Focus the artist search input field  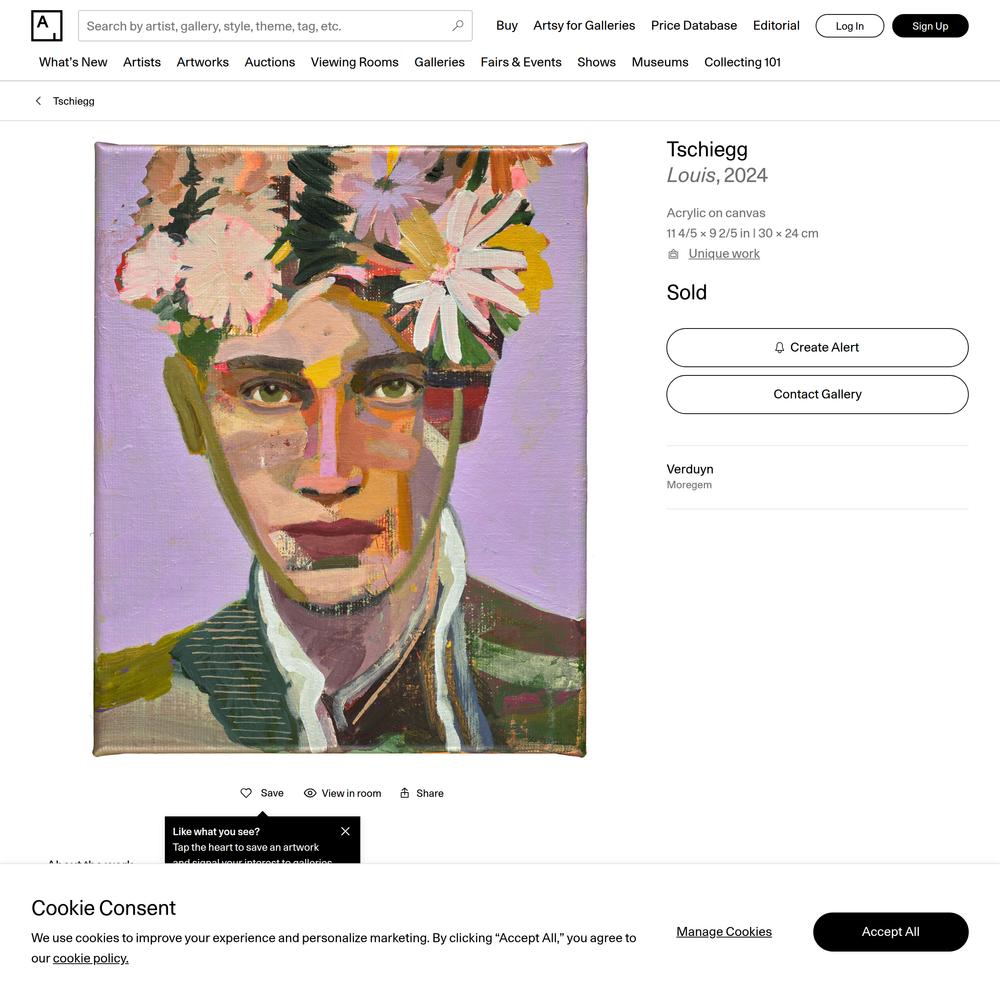(265, 26)
